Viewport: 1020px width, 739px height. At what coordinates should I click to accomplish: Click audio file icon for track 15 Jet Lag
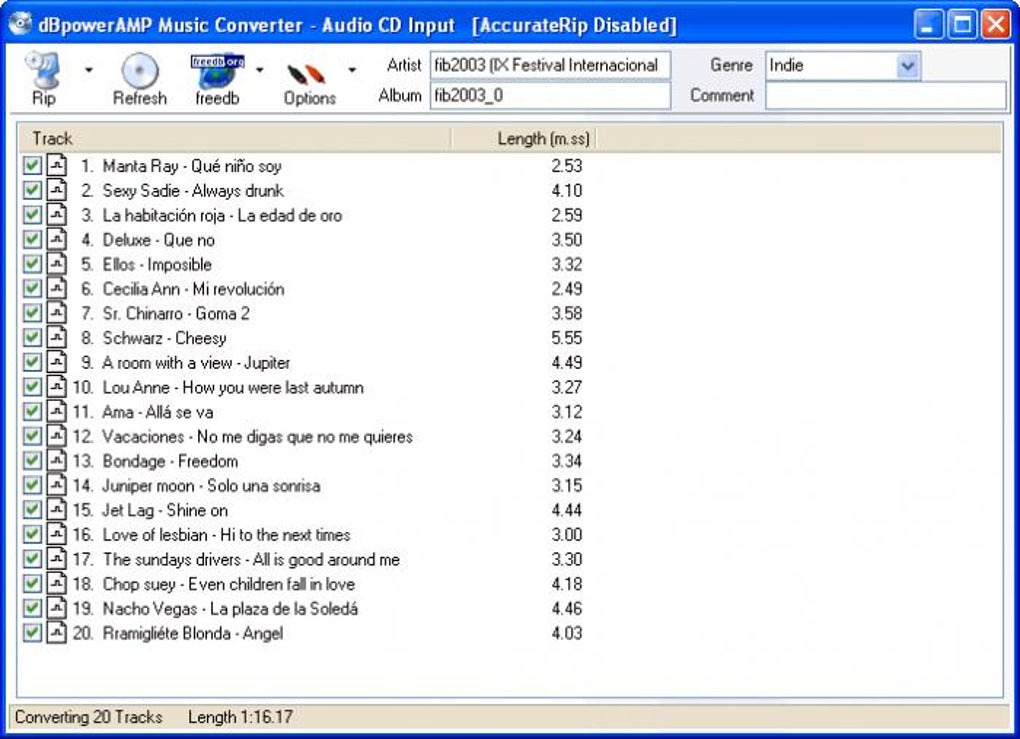tap(57, 509)
